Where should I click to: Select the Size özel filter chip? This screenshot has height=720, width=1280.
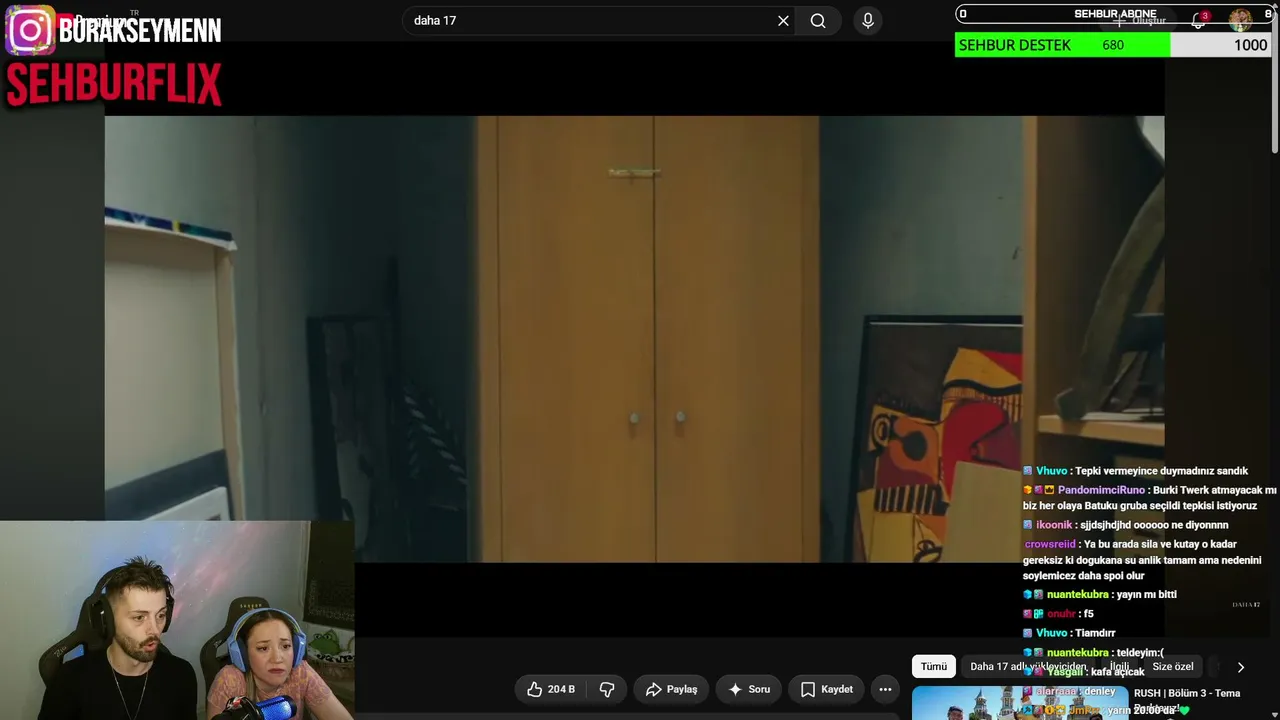1173,667
